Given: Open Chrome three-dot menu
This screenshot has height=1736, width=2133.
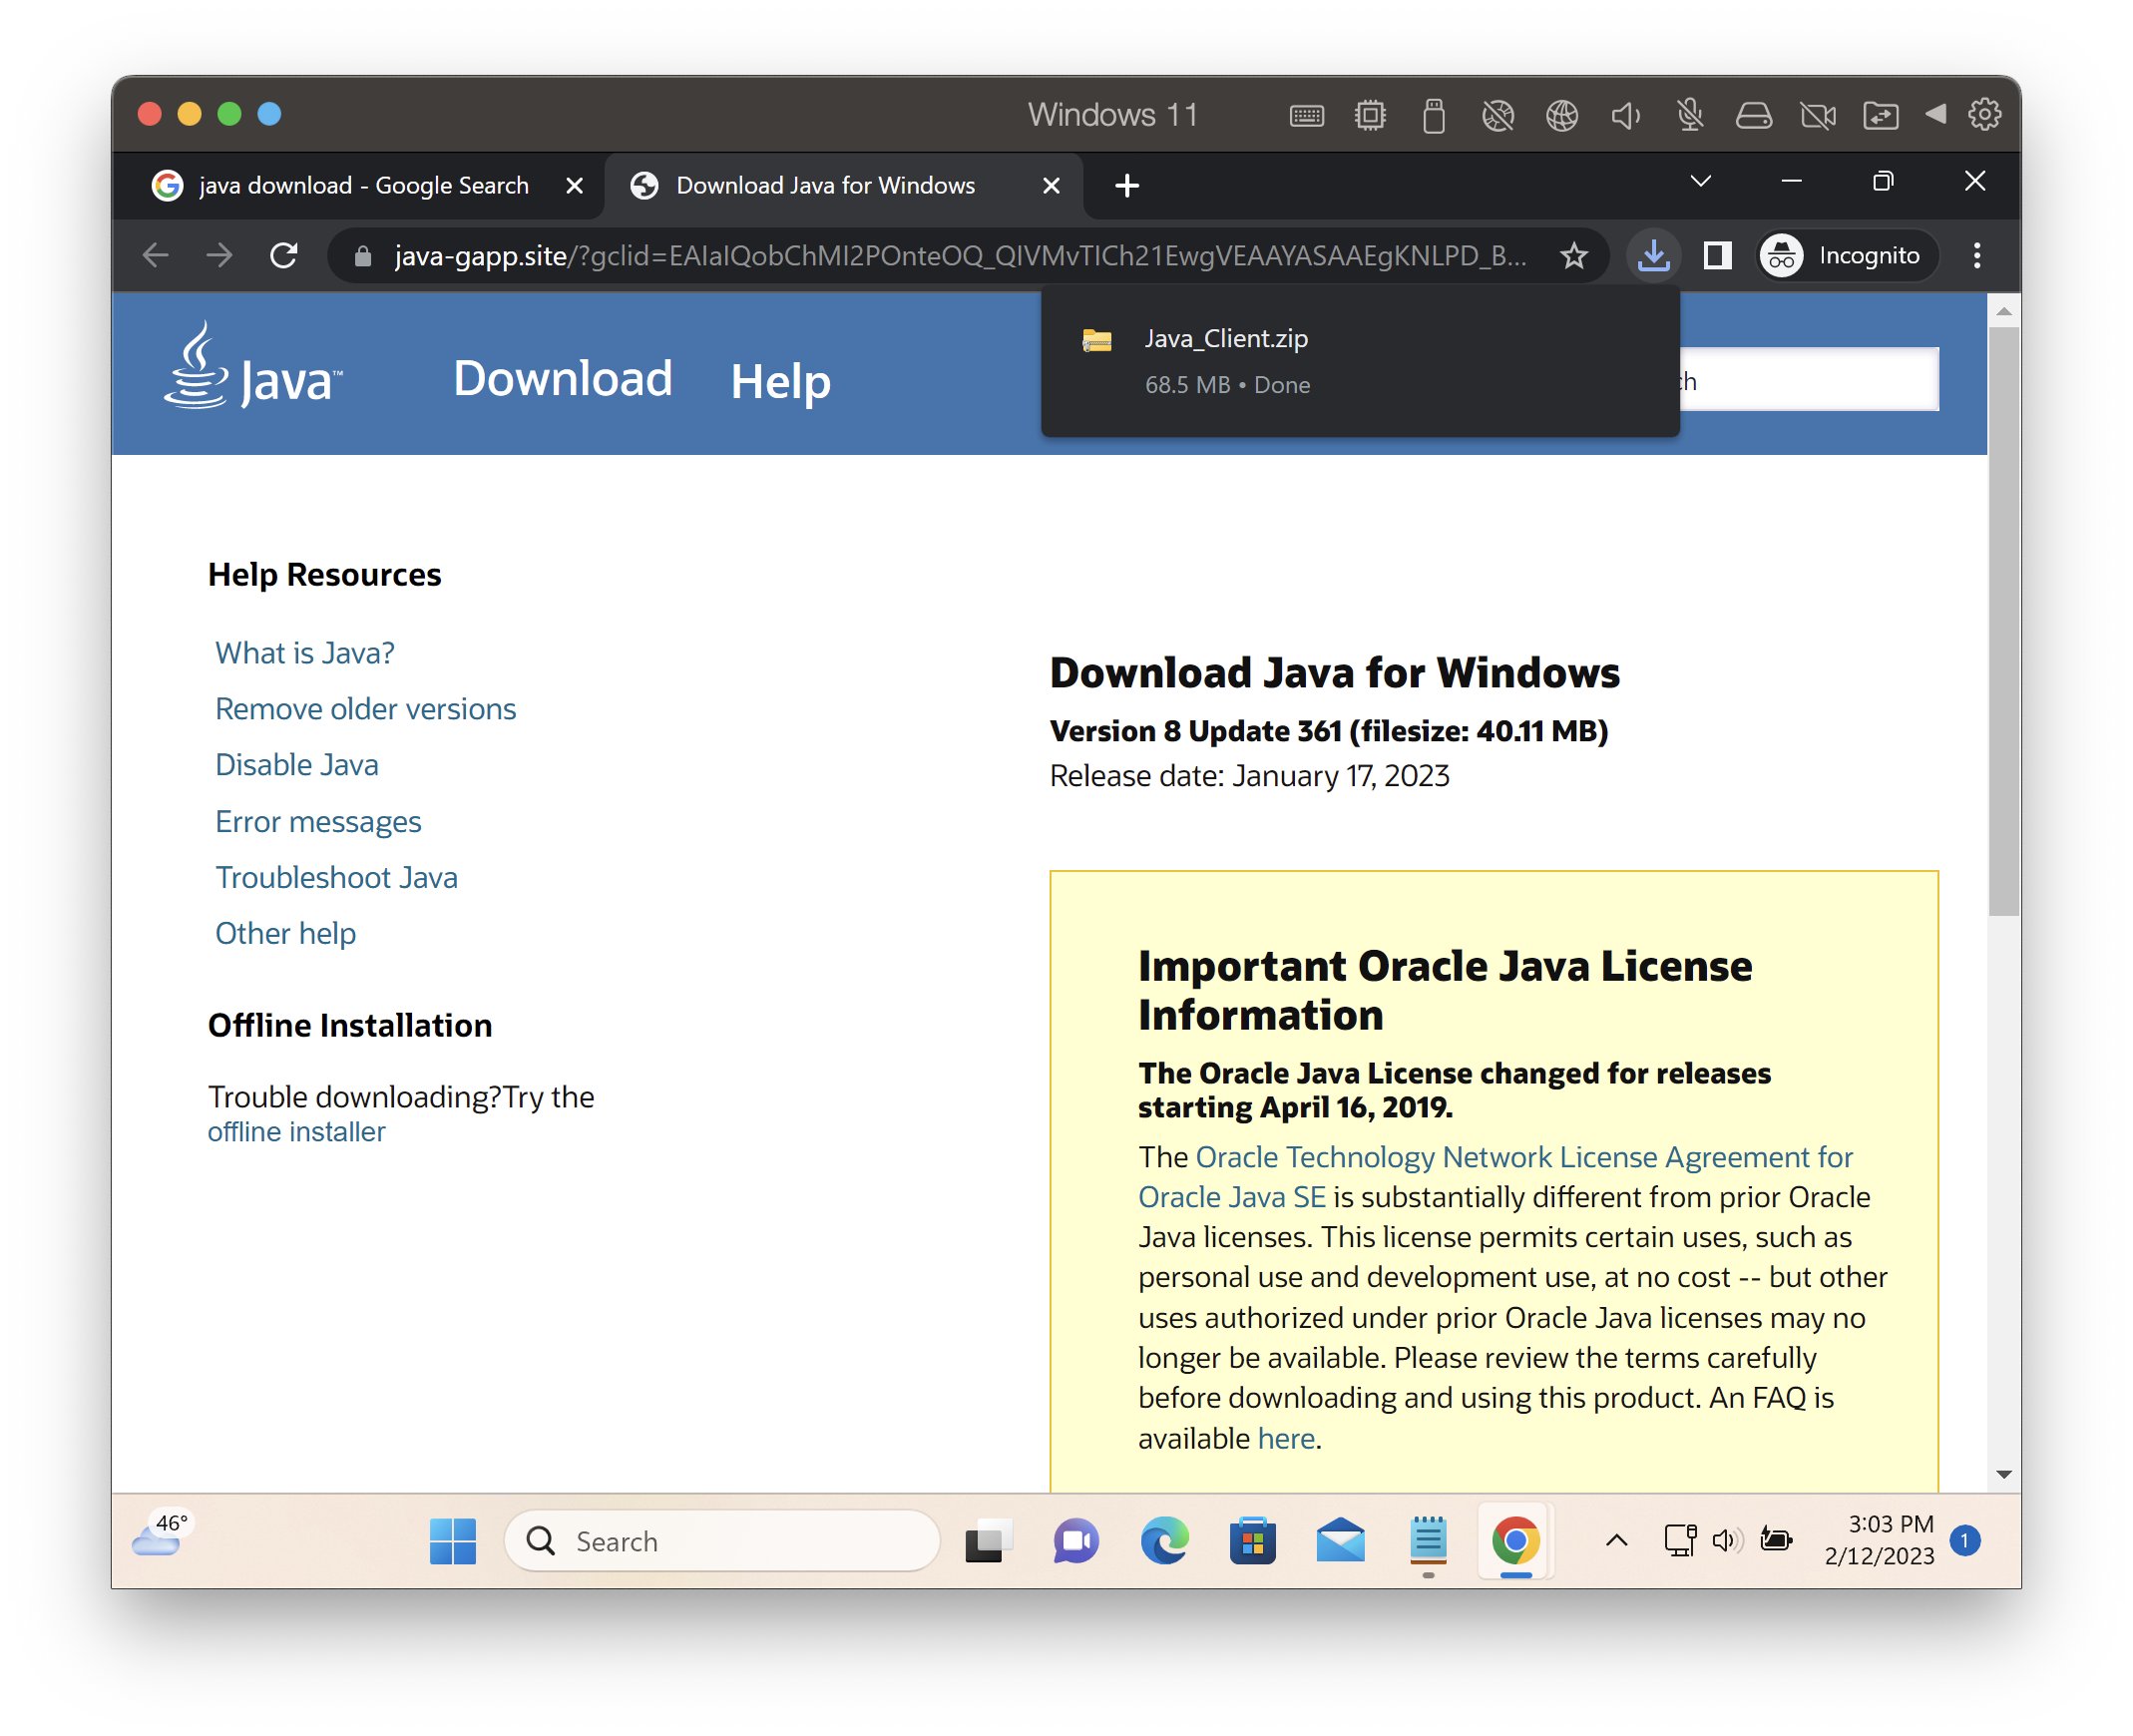Looking at the screenshot, I should (x=1976, y=256).
